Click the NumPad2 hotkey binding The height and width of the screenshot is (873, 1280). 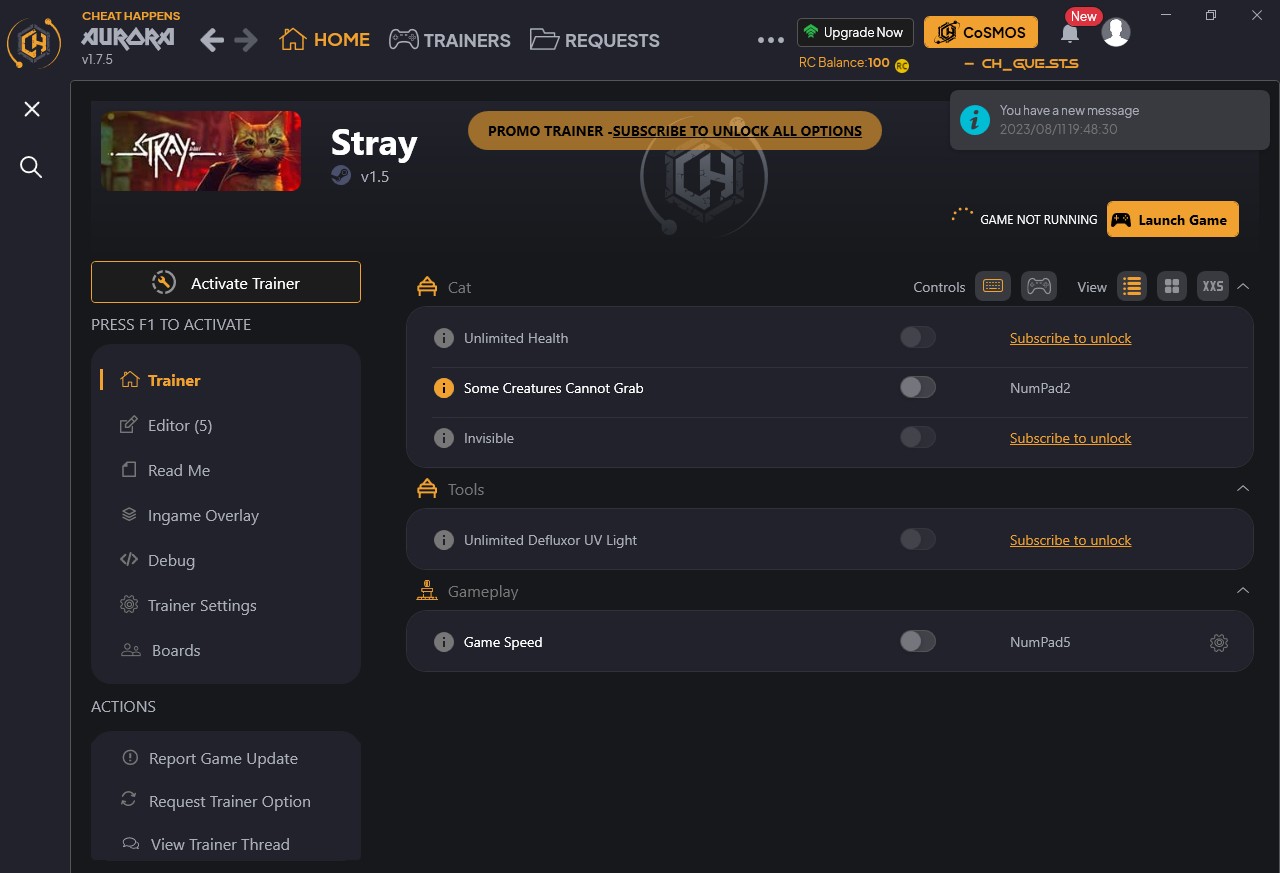click(1040, 388)
